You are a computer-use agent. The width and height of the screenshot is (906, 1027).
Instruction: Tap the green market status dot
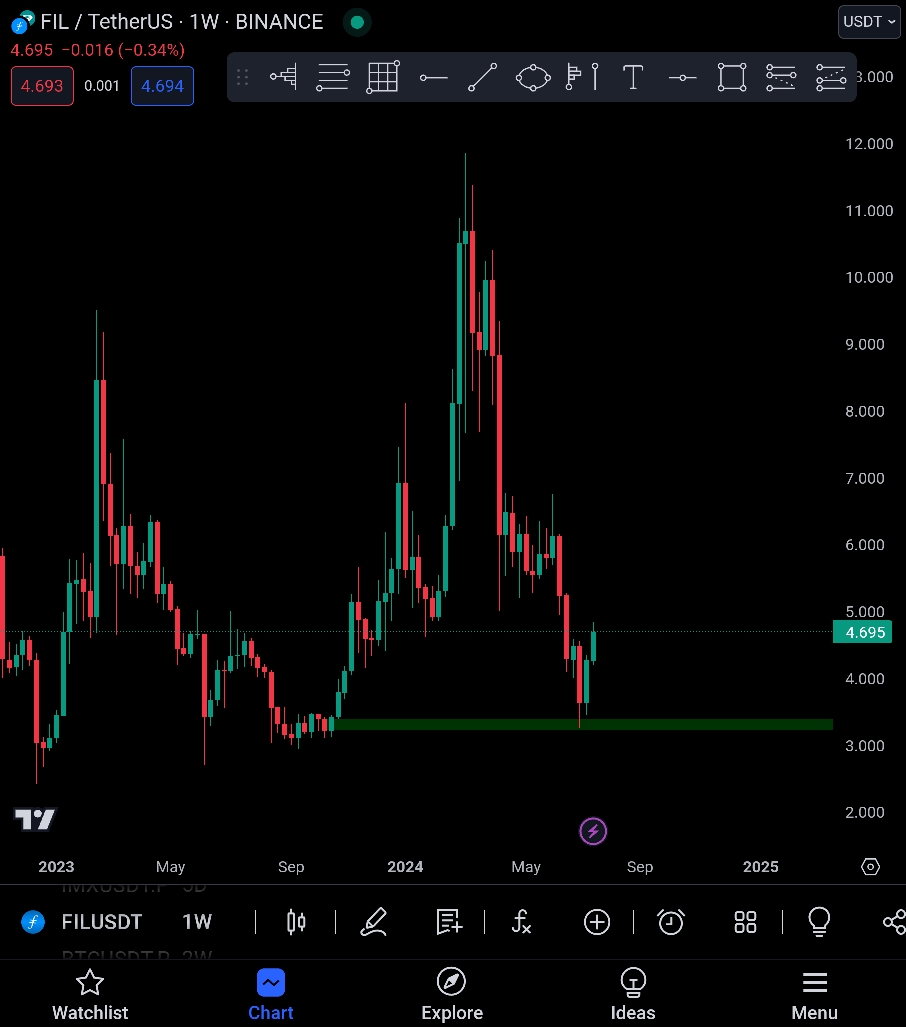(357, 22)
